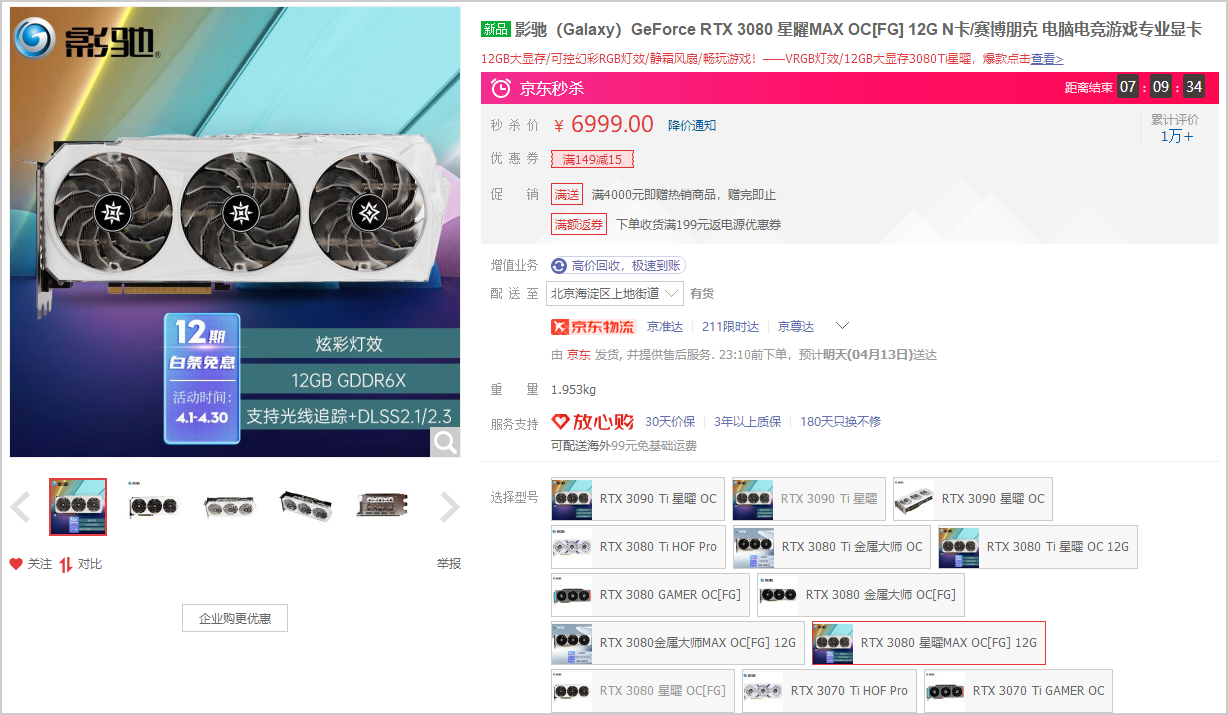The height and width of the screenshot is (715, 1228).
Task: Select the fifth backplate thumbnail
Action: 382,507
